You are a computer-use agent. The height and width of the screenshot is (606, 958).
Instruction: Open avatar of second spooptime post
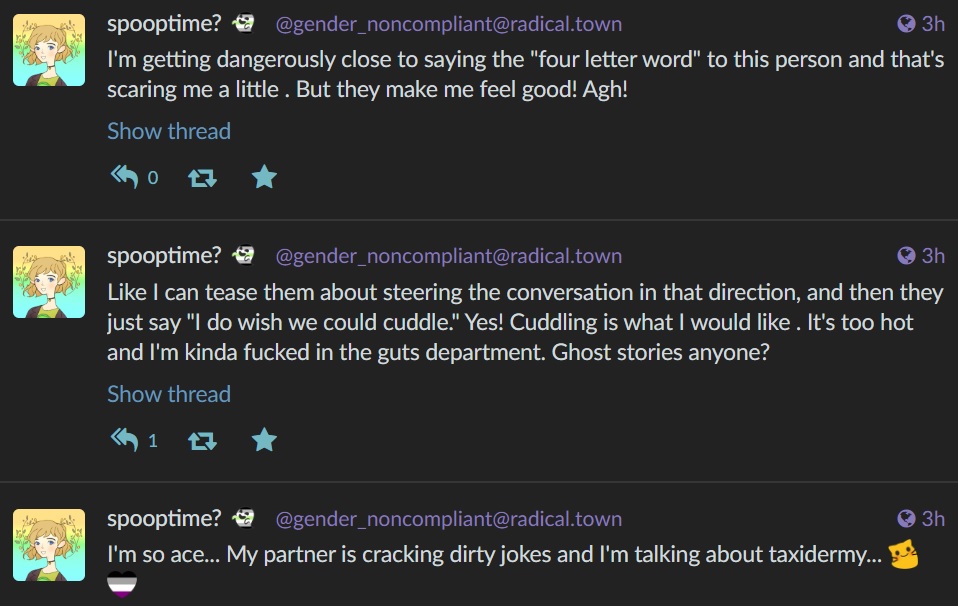49,282
